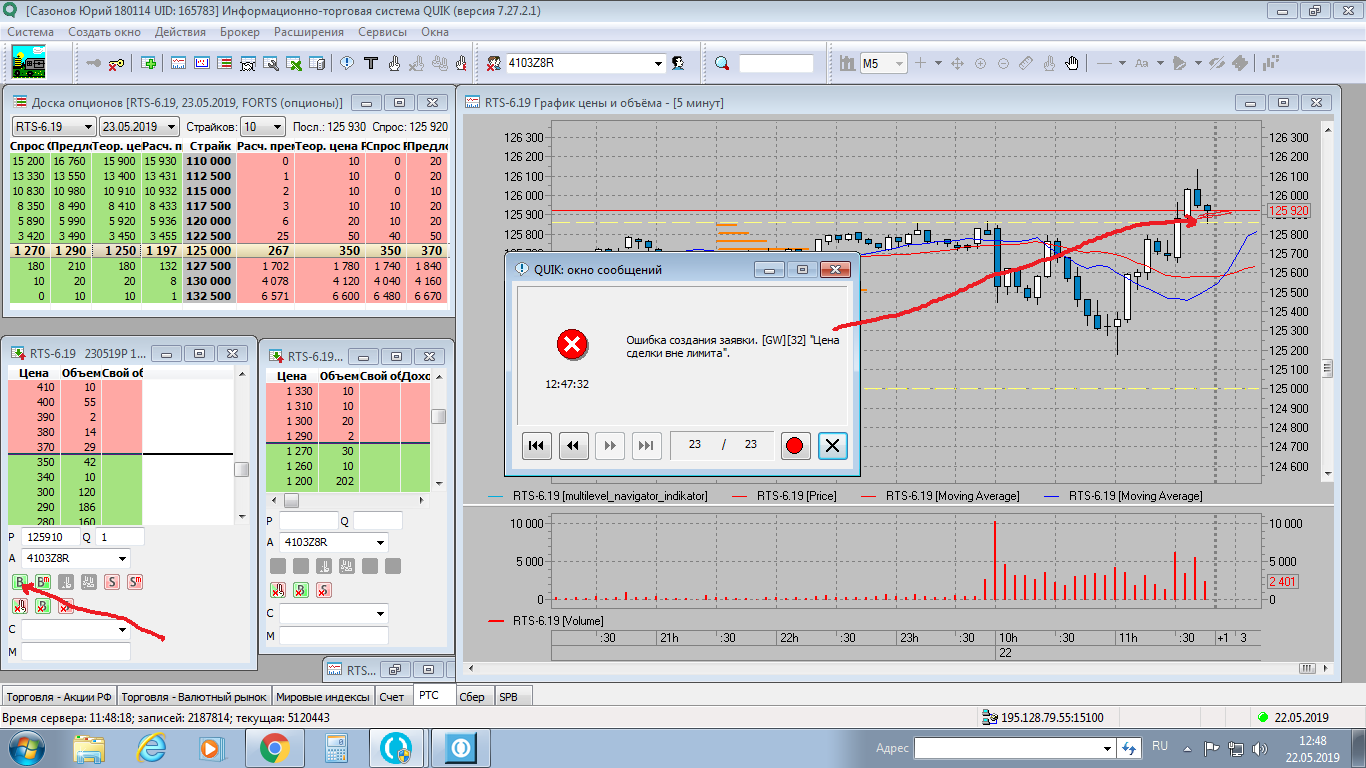Open the Система menu
The height and width of the screenshot is (768, 1366).
pyautogui.click(x=31, y=32)
